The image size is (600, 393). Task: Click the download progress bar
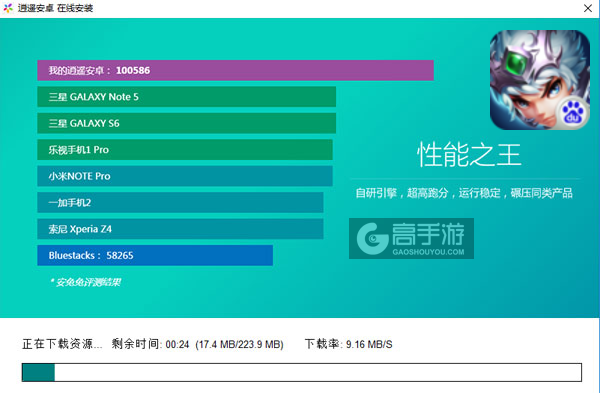pyautogui.click(x=302, y=372)
